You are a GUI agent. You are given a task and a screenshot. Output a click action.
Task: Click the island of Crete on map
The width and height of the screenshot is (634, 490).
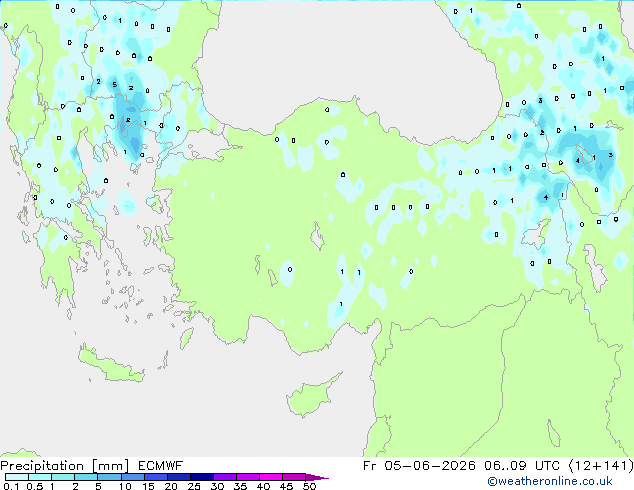110,366
